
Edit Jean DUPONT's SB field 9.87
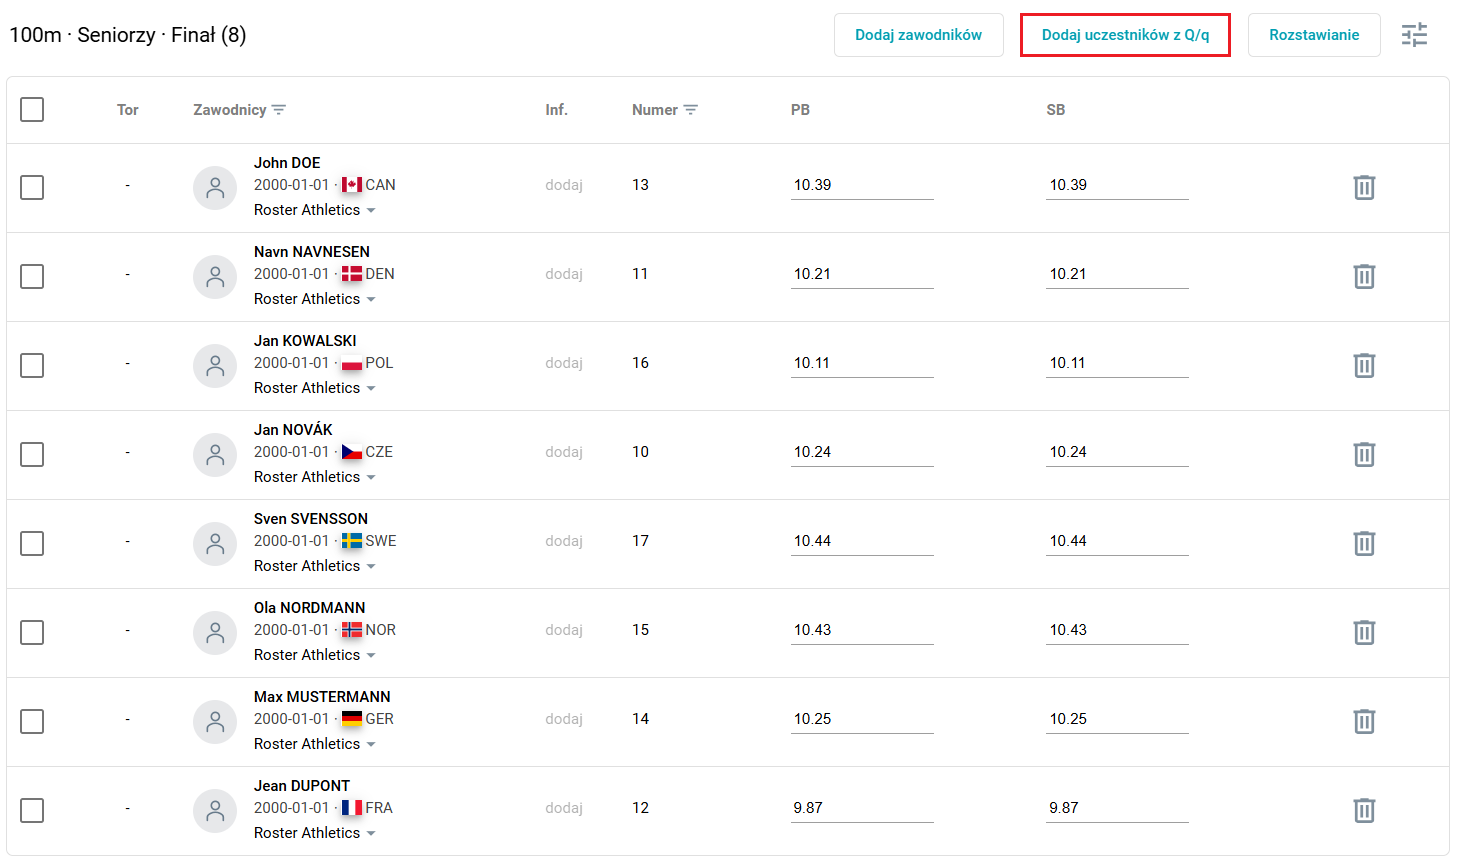[1117, 808]
